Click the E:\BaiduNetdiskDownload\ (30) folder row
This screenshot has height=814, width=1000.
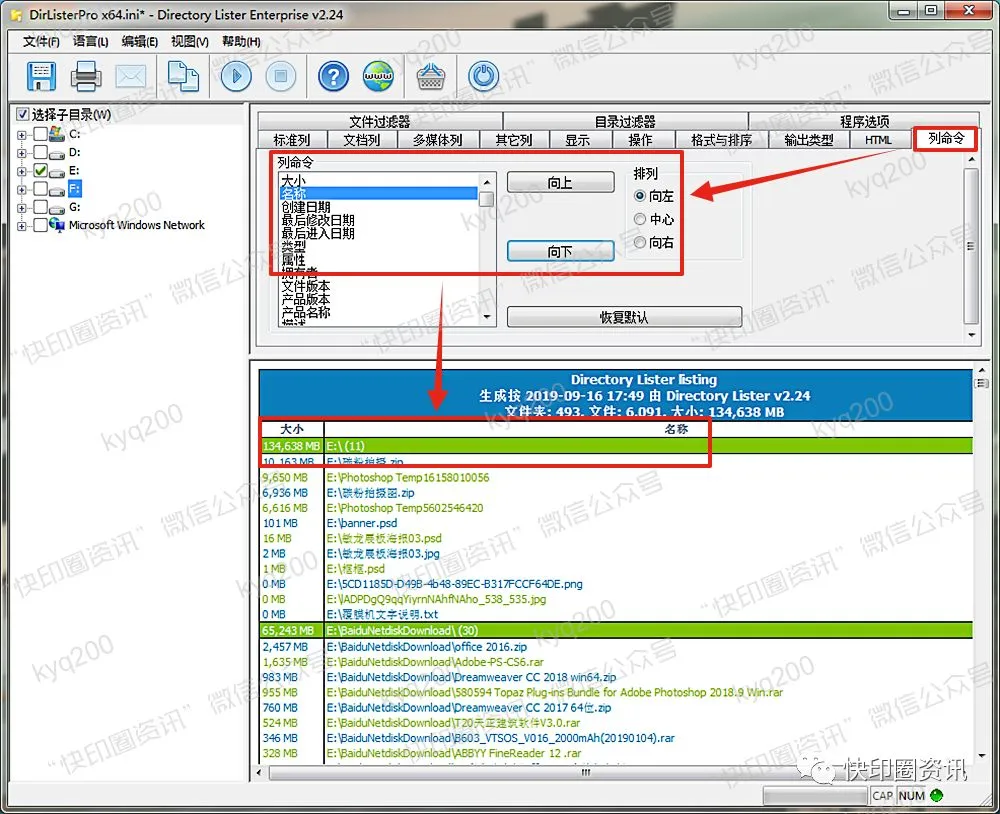click(615, 630)
